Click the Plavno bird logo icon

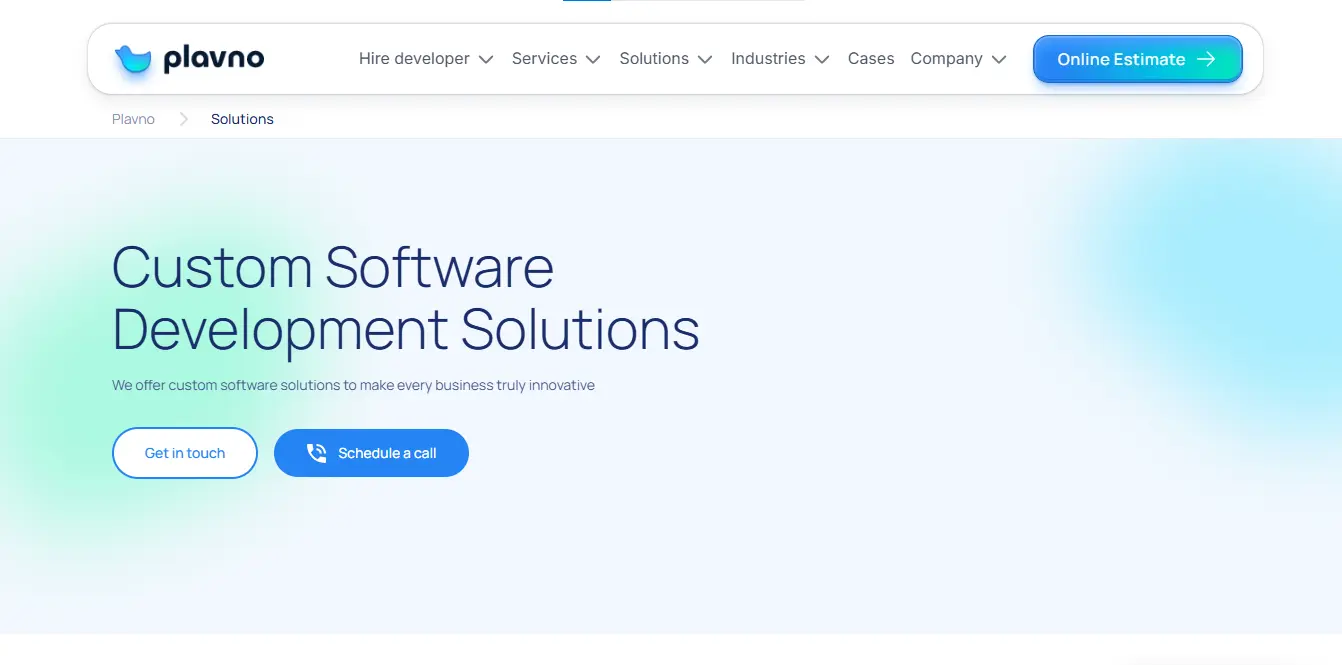pyautogui.click(x=132, y=60)
